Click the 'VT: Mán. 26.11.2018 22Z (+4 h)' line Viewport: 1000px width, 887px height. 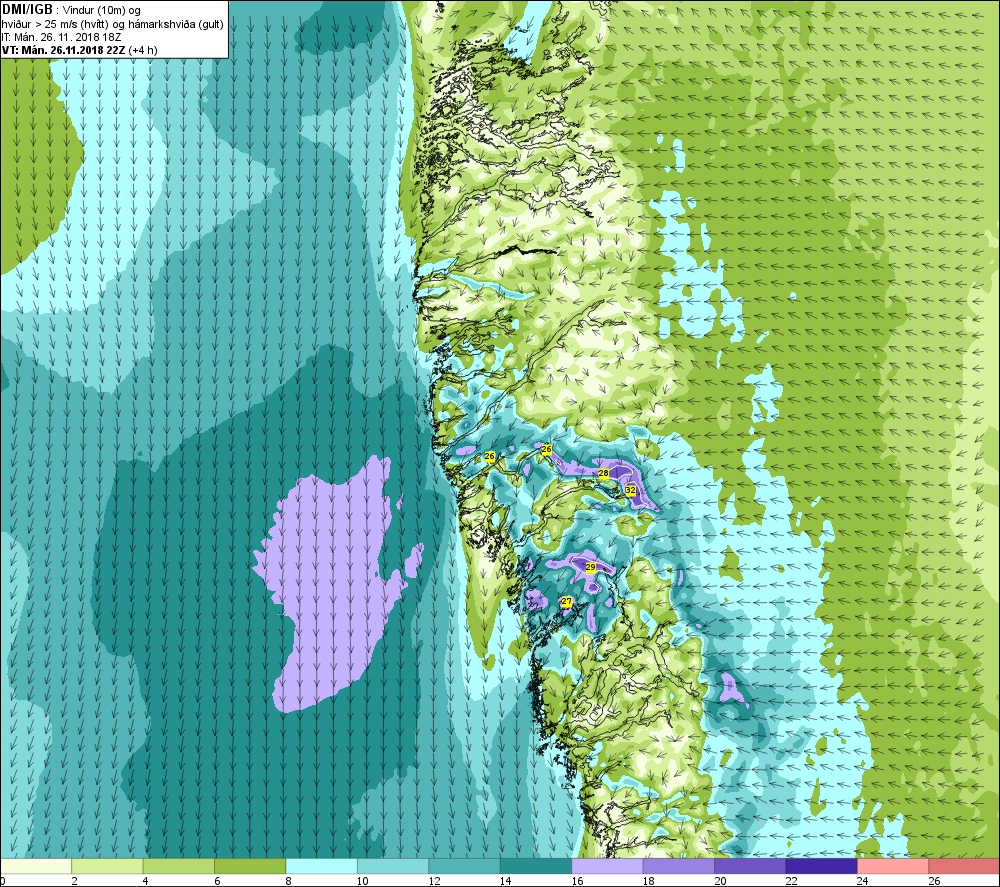click(x=80, y=50)
